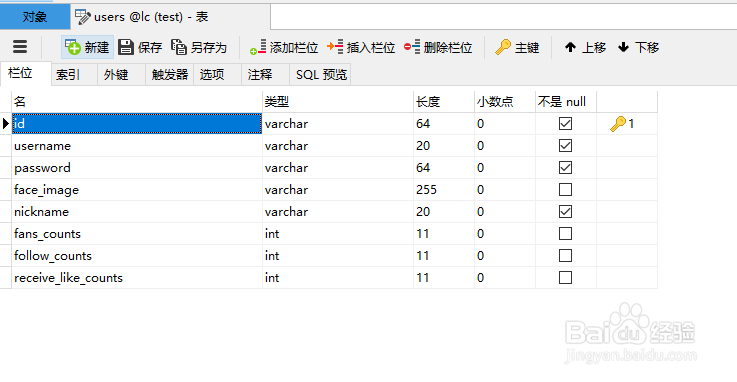The image size is (737, 382).
Task: Click the int type of fans_counts
Action: pyautogui.click(x=338, y=234)
